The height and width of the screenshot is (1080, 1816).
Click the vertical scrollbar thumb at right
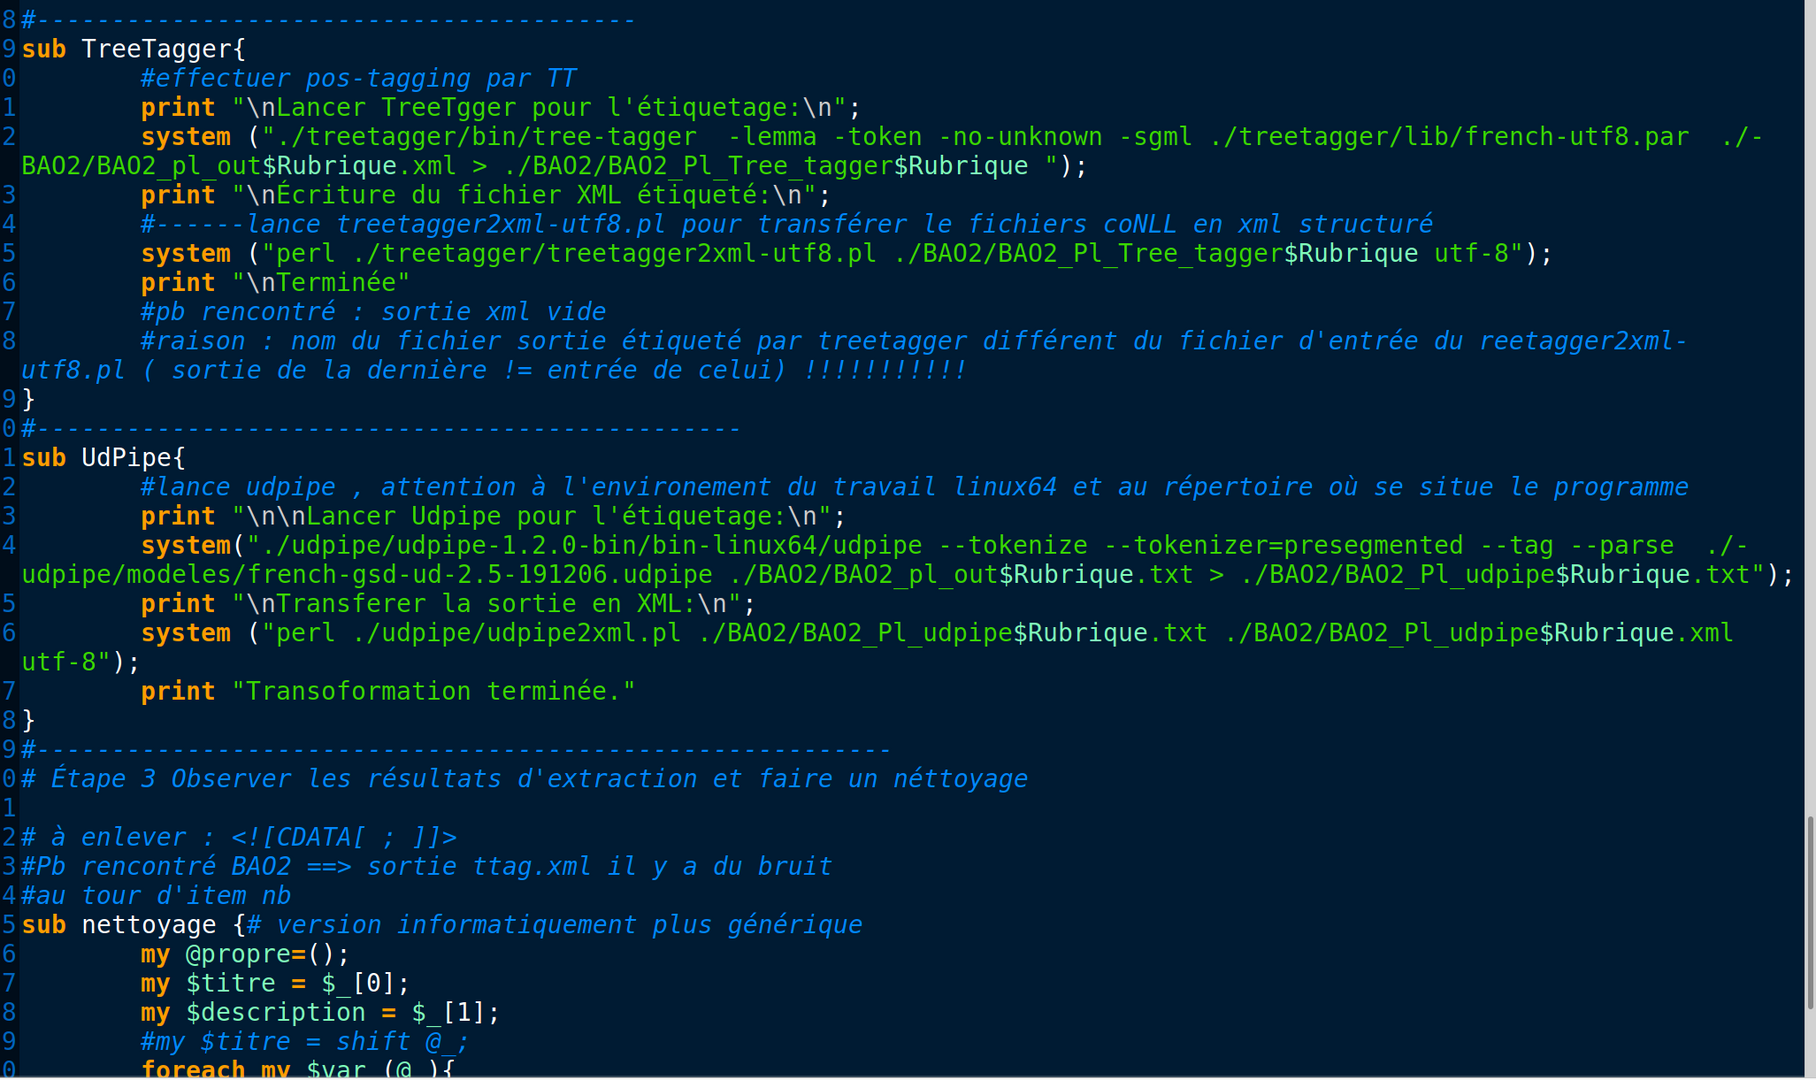click(x=1810, y=914)
